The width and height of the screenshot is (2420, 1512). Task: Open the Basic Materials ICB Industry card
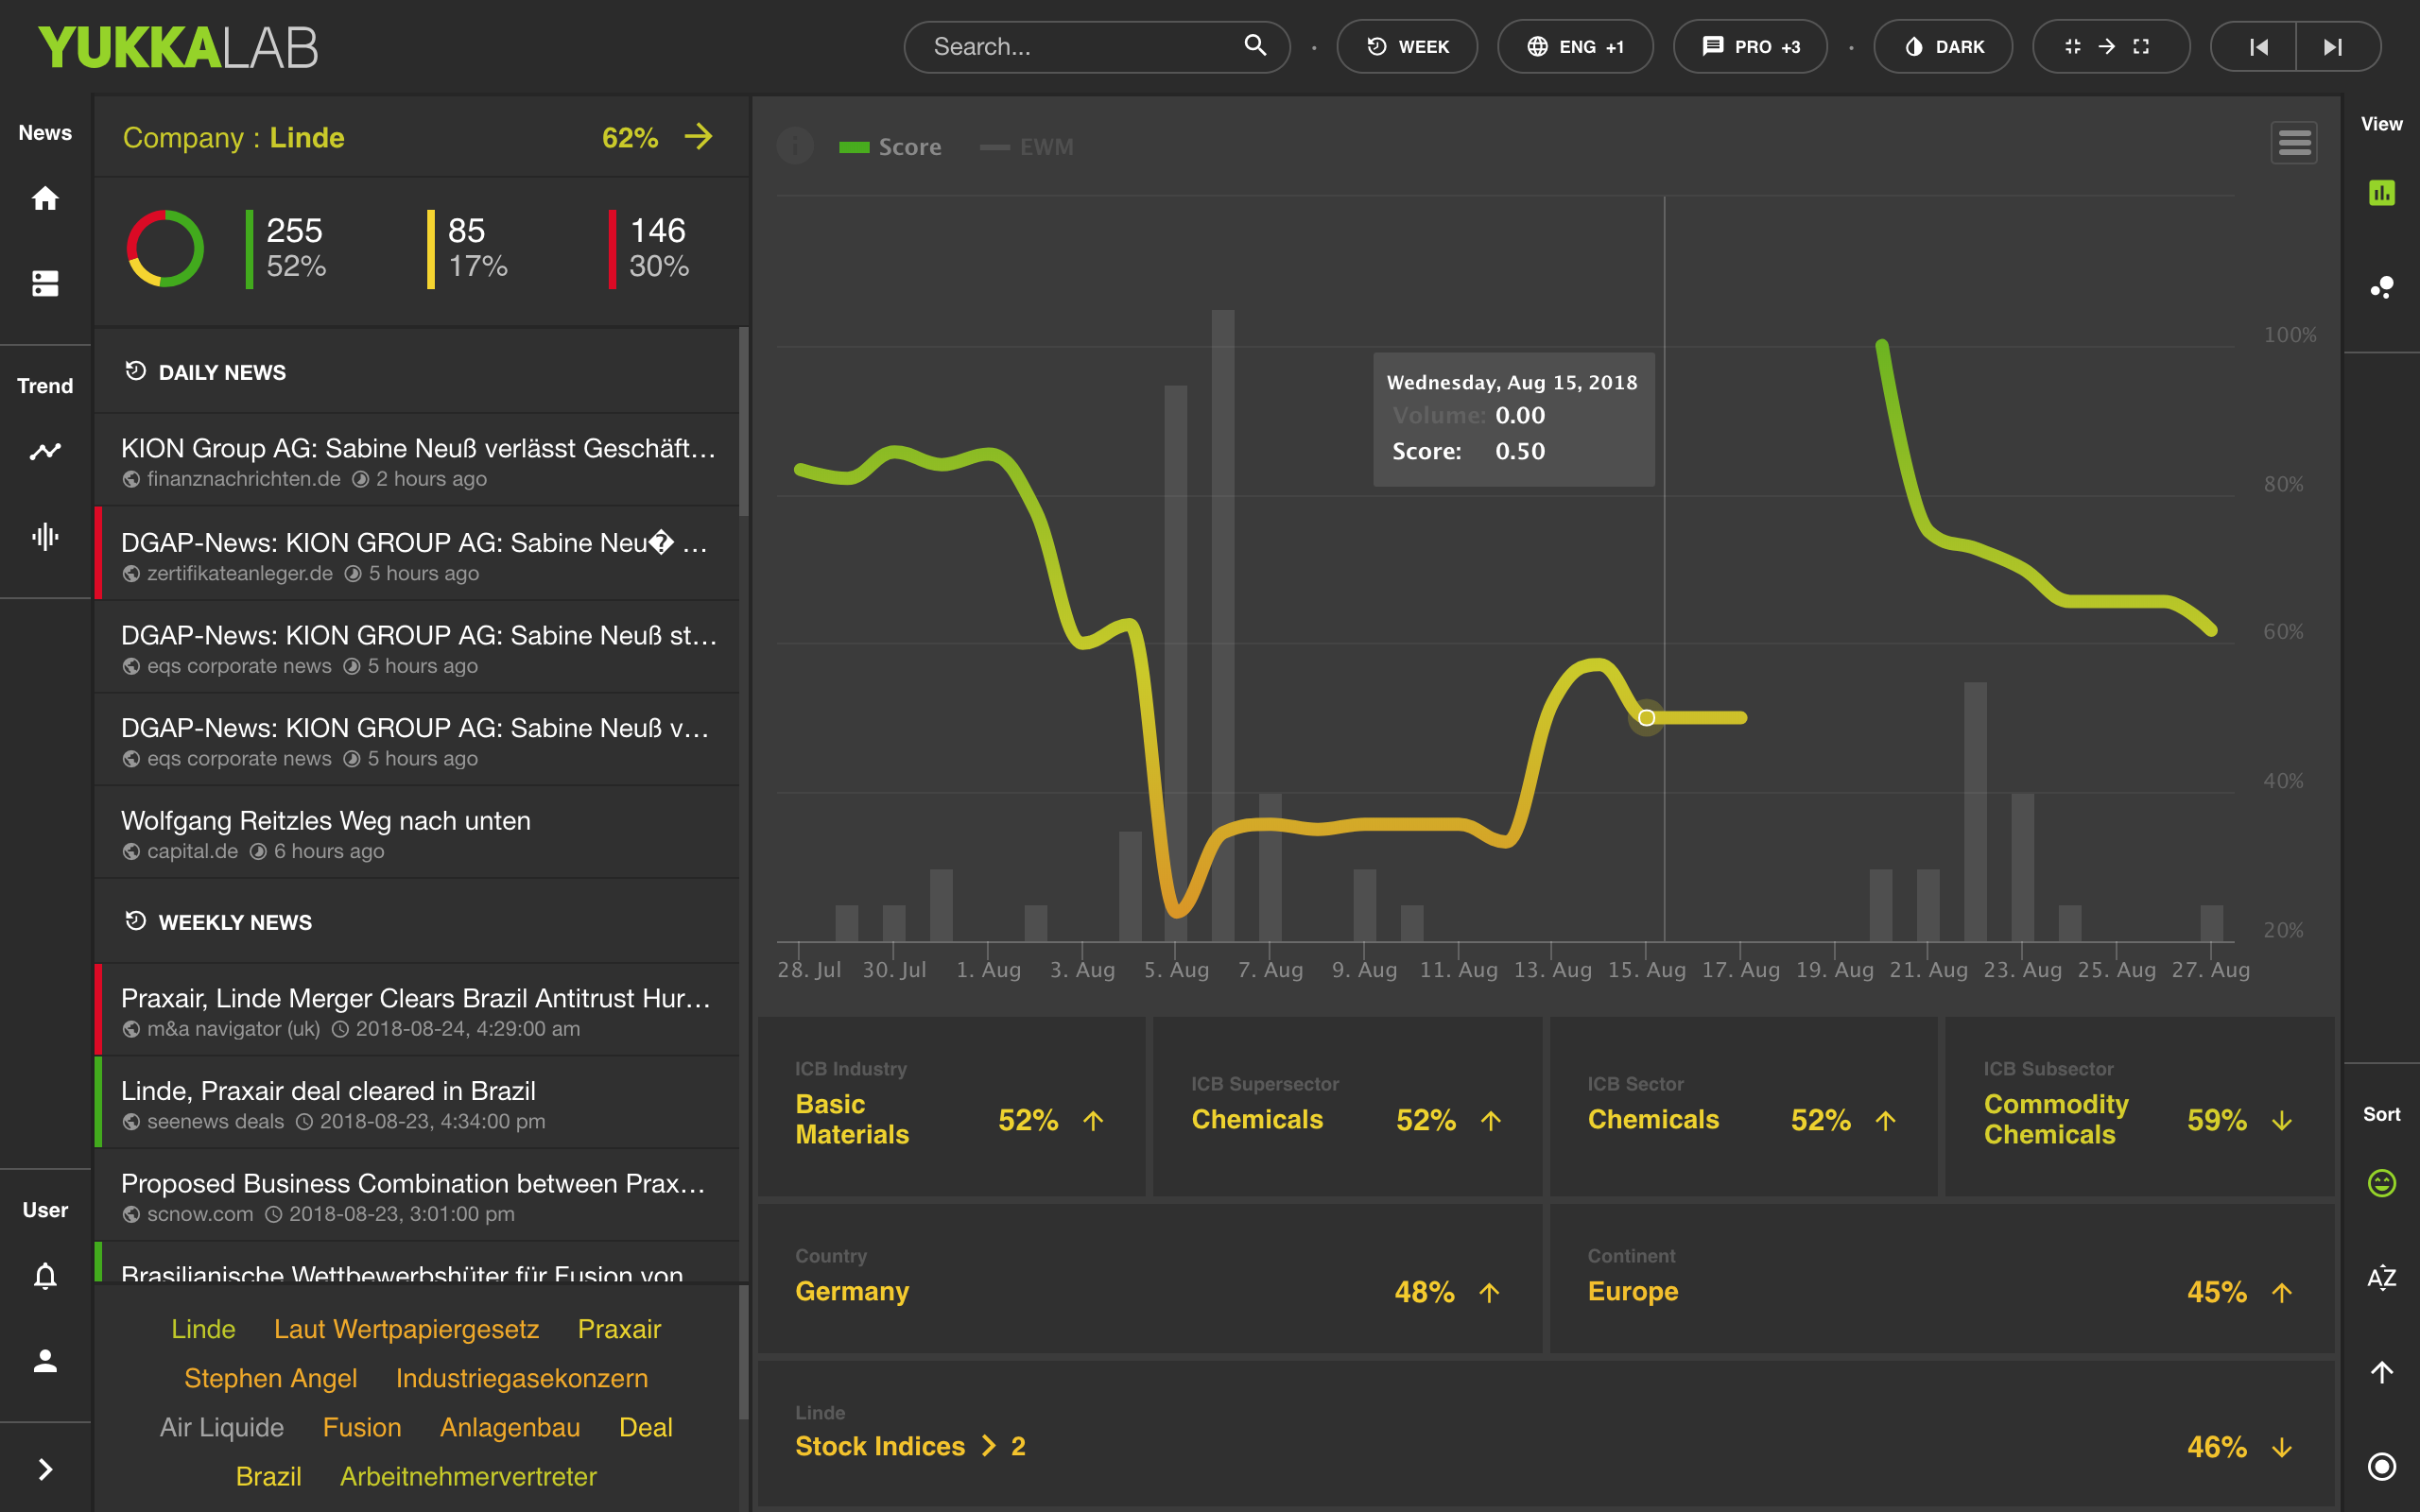(x=951, y=1107)
